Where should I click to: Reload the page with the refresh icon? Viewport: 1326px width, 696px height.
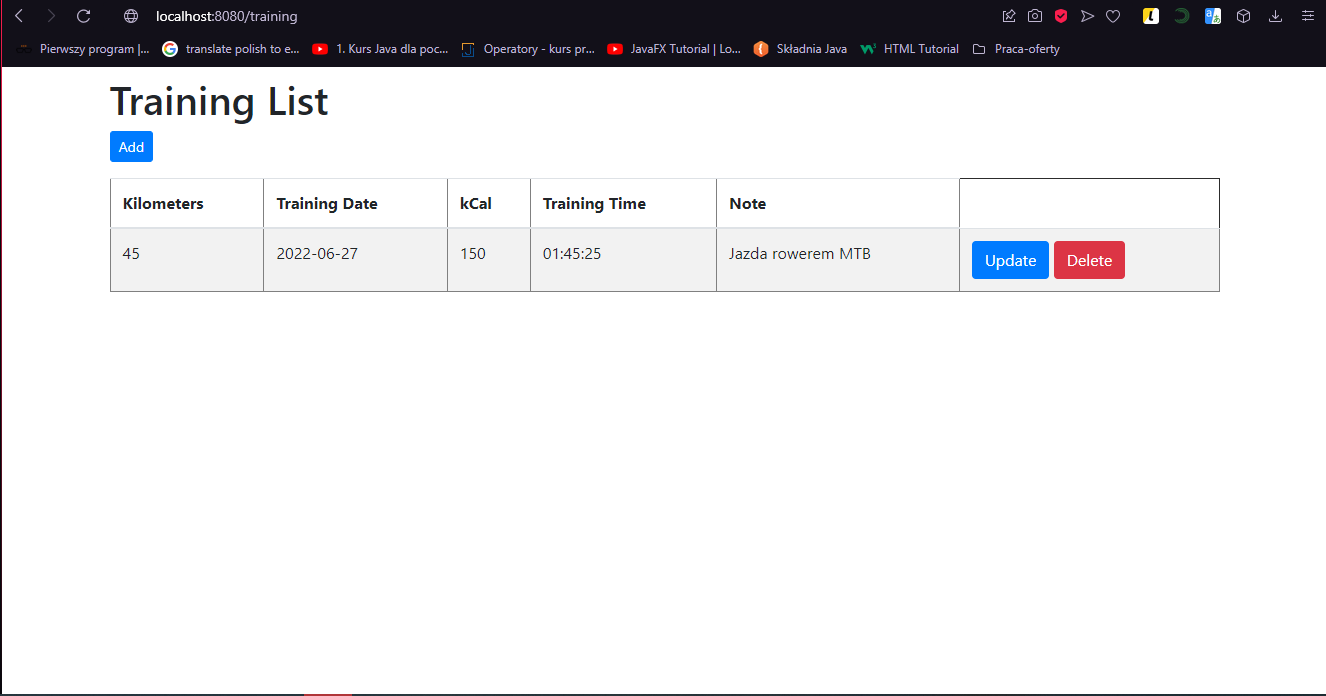coord(84,16)
